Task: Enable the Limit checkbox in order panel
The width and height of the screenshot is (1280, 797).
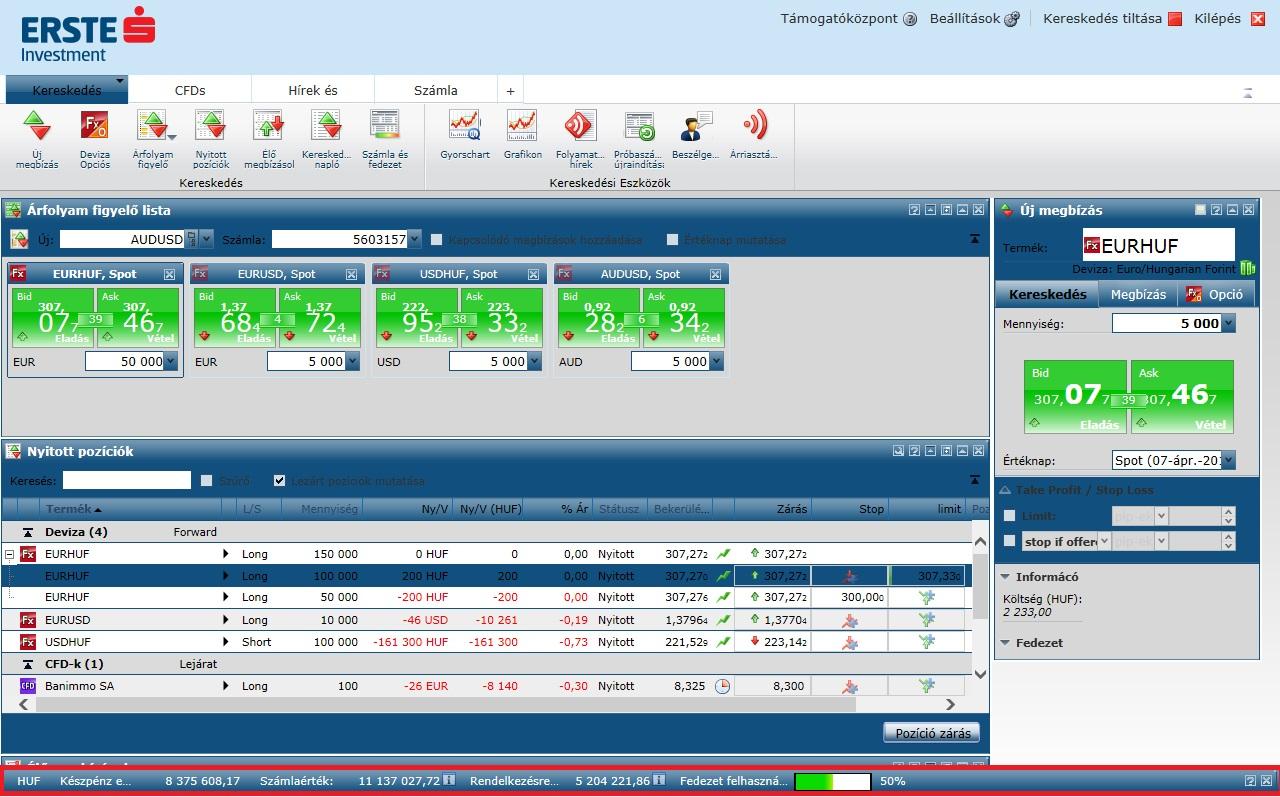Action: (x=1009, y=516)
